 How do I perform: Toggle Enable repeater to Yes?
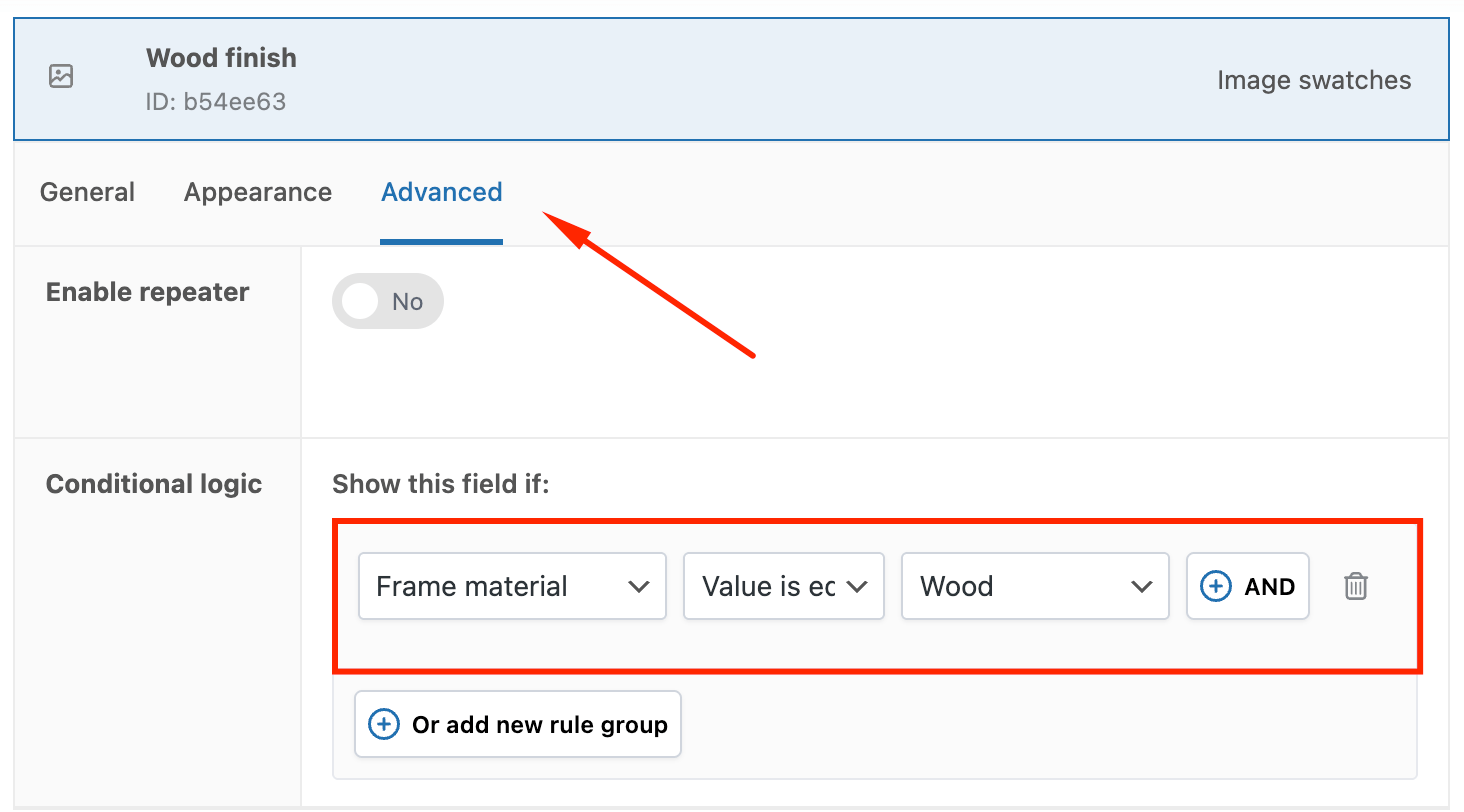point(388,301)
